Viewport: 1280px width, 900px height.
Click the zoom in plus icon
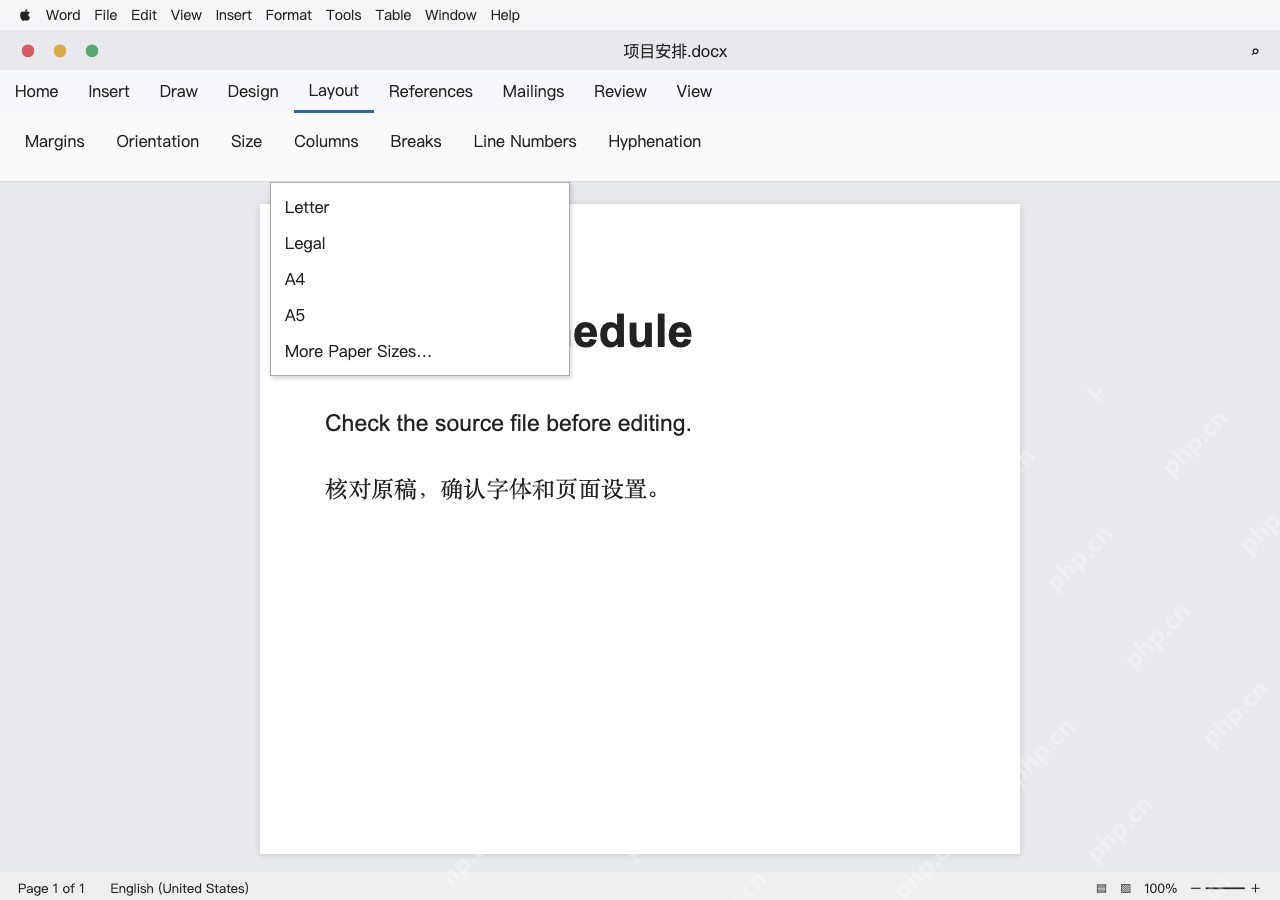tap(1255, 888)
